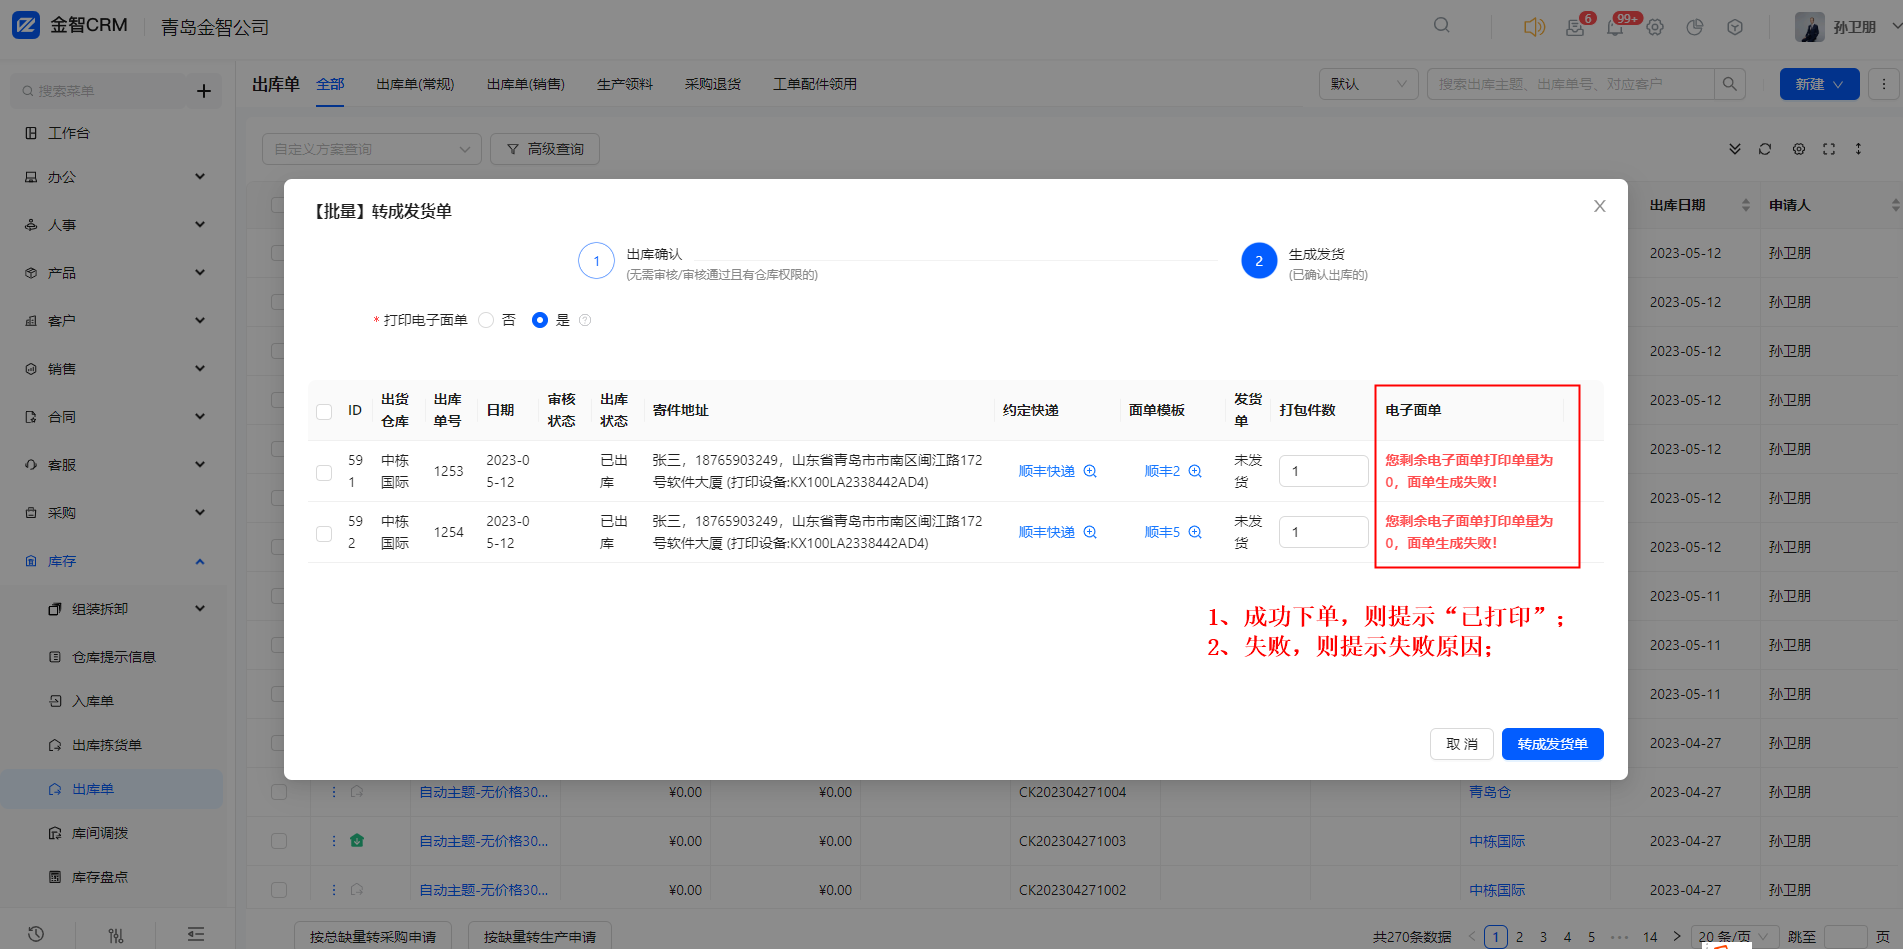Tick the select-all checkbox in dialog header
Viewport: 1903px width, 949px height.
pos(324,411)
